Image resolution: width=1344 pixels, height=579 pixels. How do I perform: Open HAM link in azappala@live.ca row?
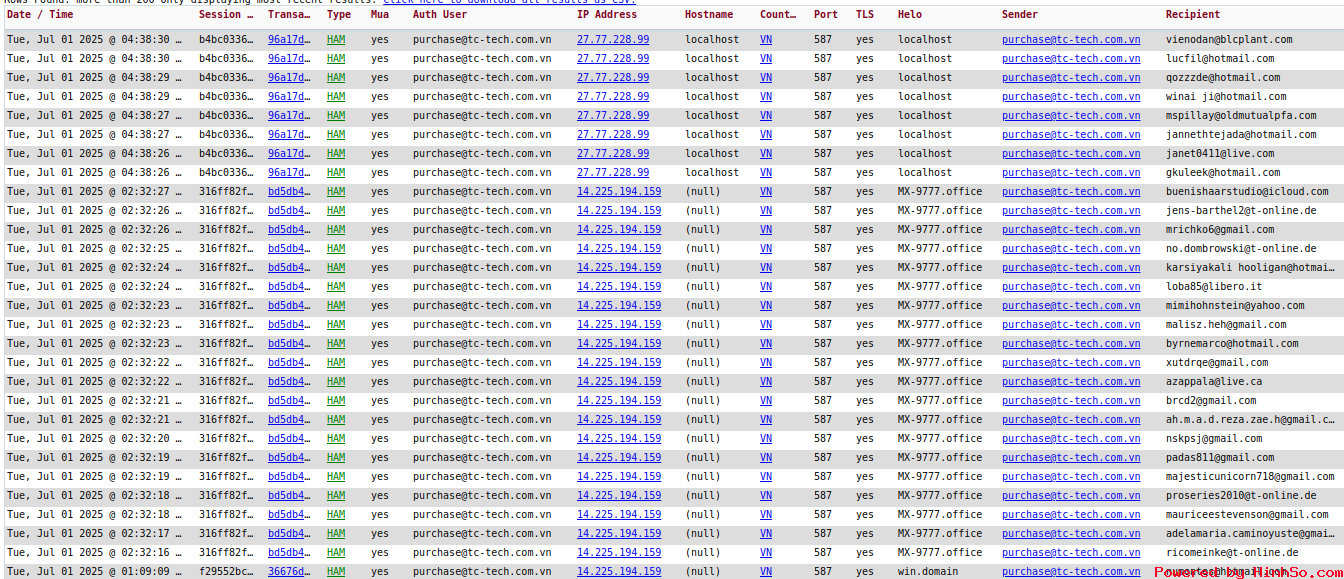[x=336, y=382]
